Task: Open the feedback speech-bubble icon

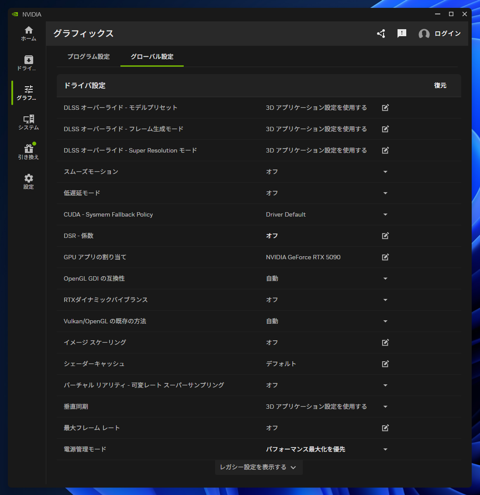Action: (402, 33)
